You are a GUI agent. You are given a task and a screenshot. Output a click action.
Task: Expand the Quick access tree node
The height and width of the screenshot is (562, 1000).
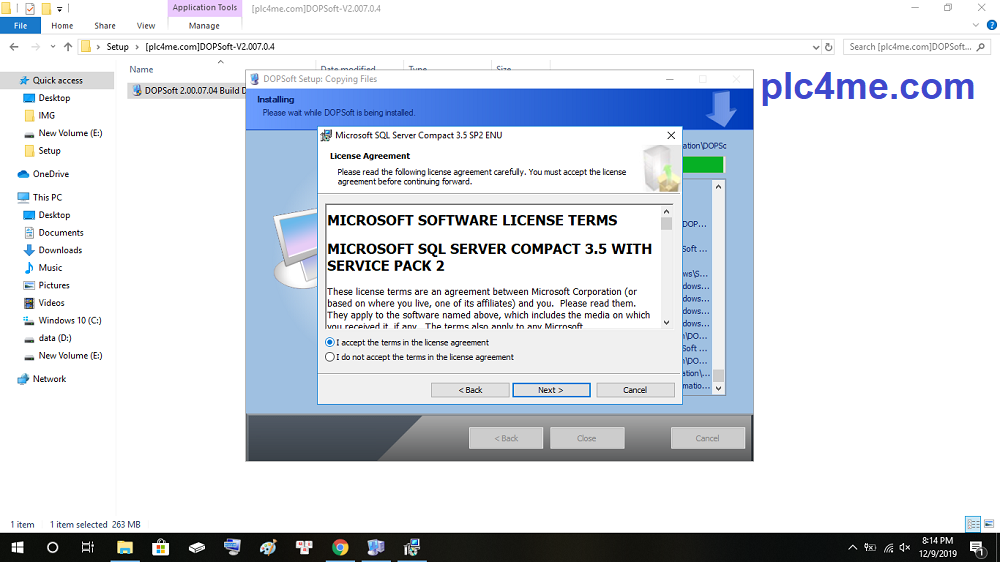click(x=9, y=80)
